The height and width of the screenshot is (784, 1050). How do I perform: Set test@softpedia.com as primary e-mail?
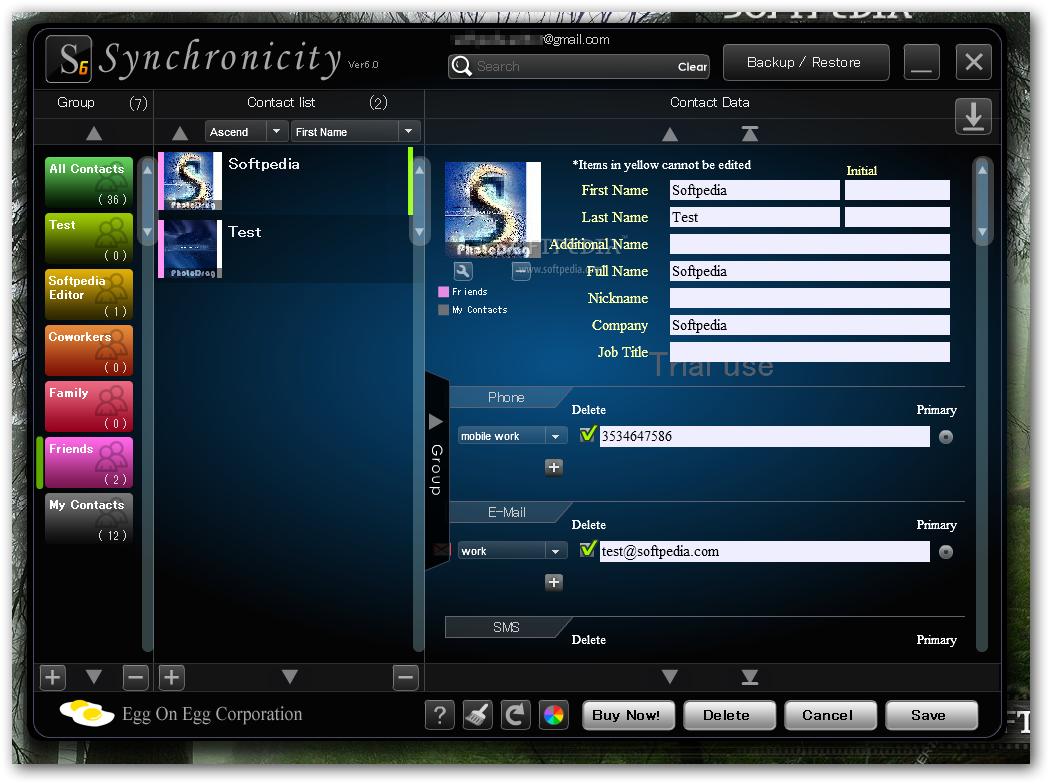point(946,552)
